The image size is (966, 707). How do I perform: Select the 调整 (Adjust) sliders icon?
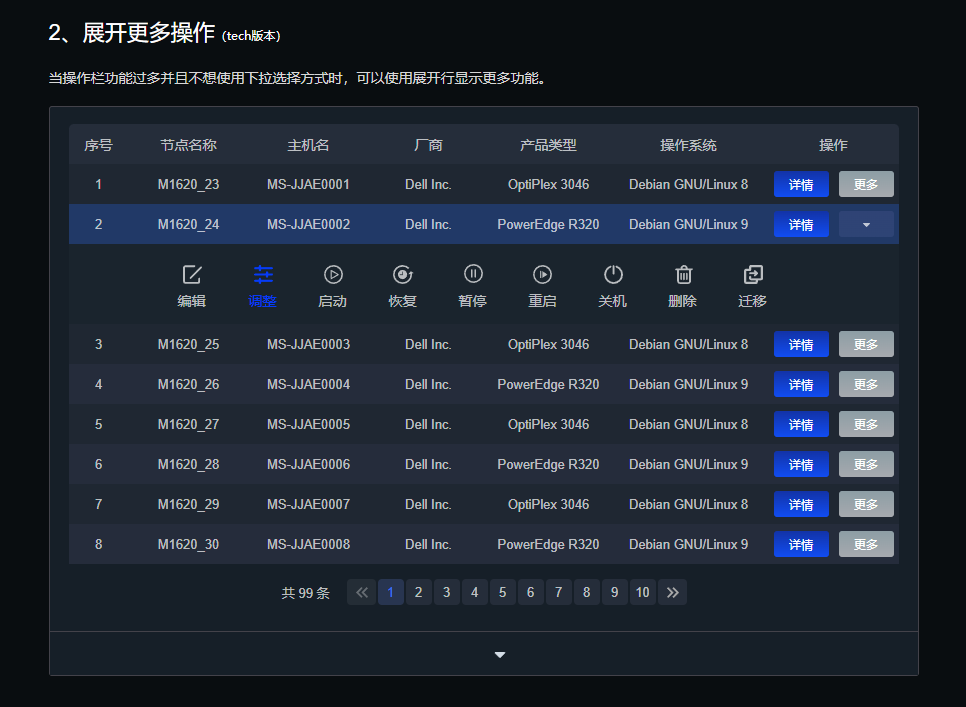263,275
